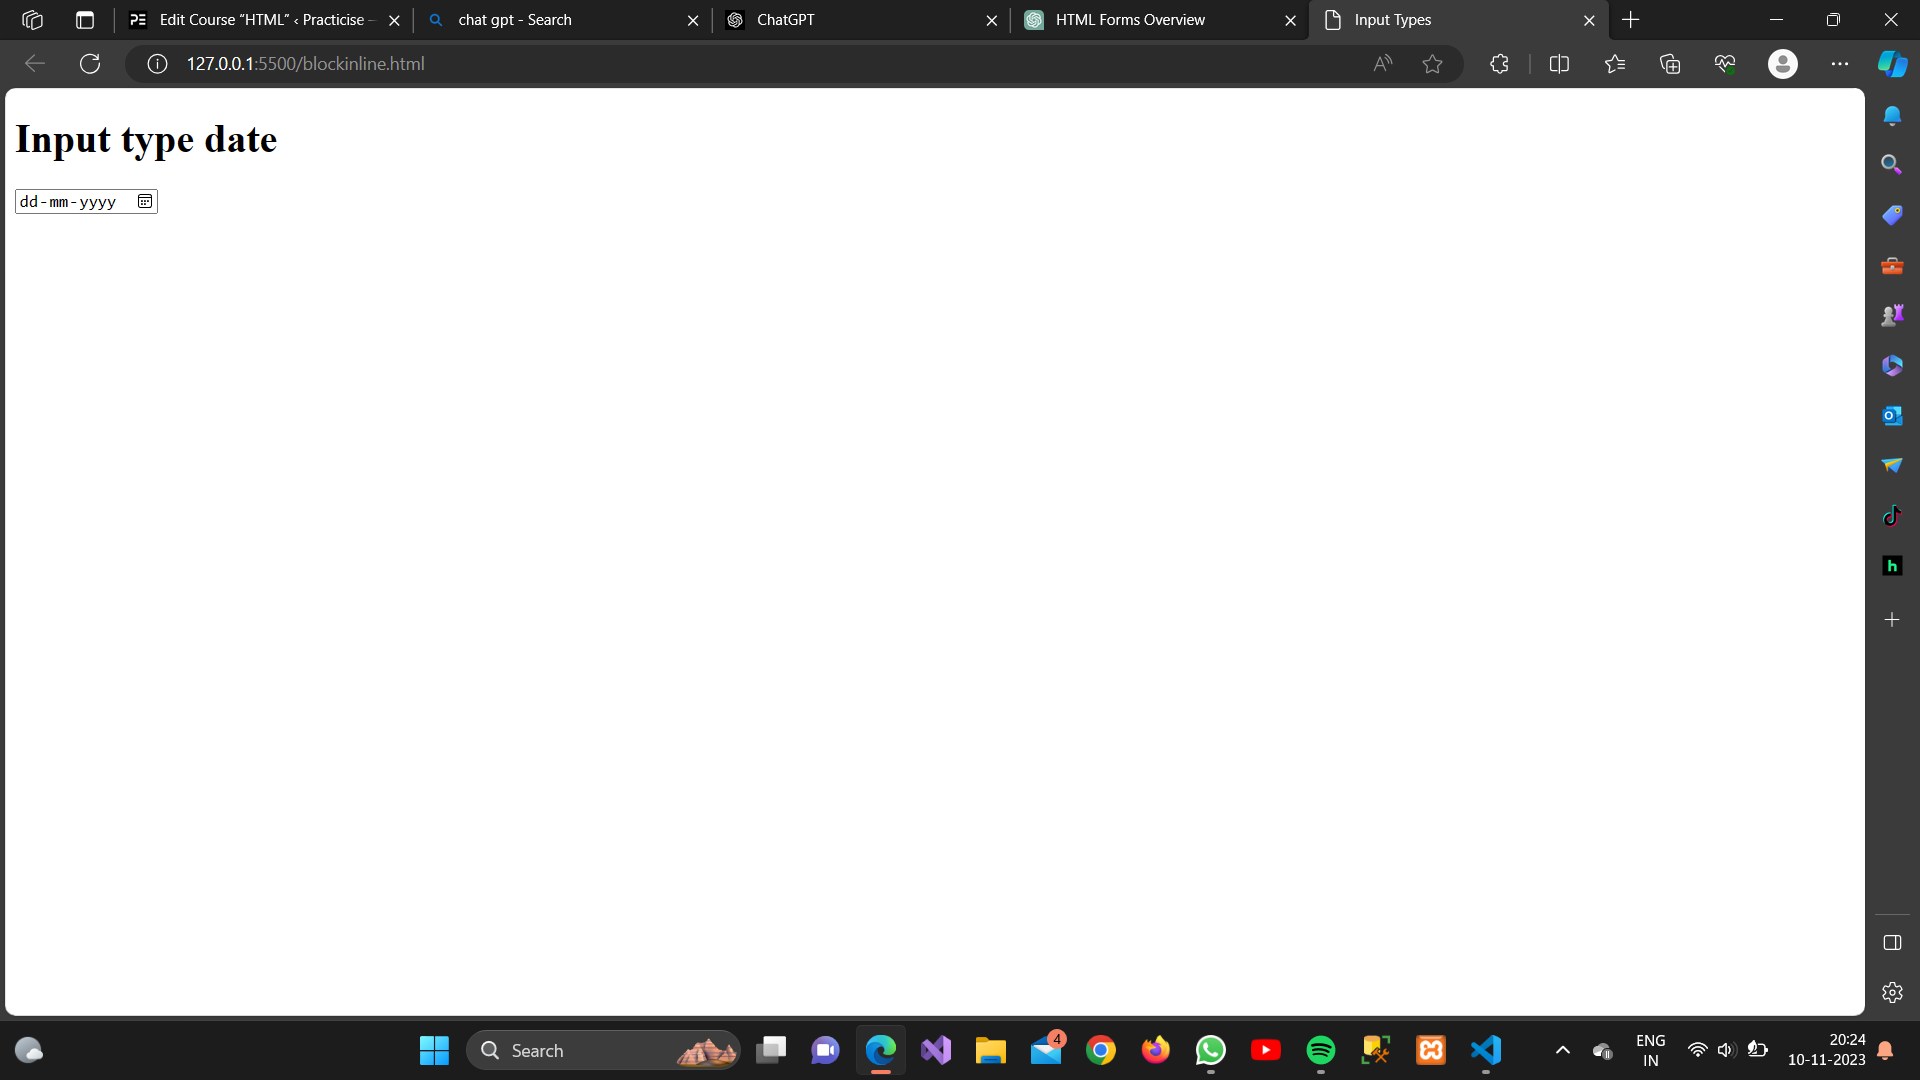Open Microsoft 365 in sidebar

(1892, 366)
